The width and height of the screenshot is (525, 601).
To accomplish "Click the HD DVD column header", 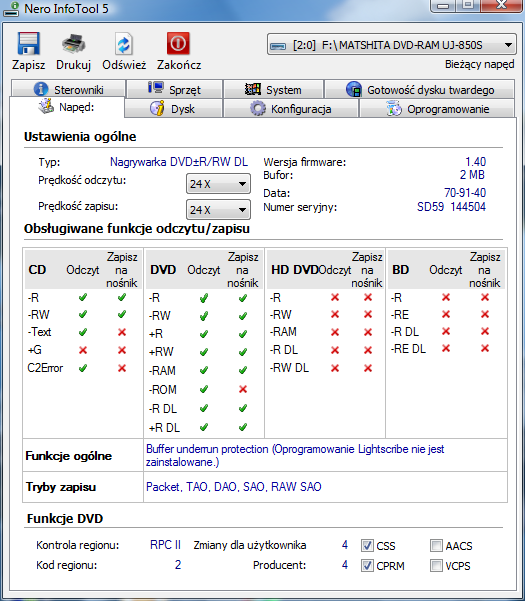I will coord(295,270).
